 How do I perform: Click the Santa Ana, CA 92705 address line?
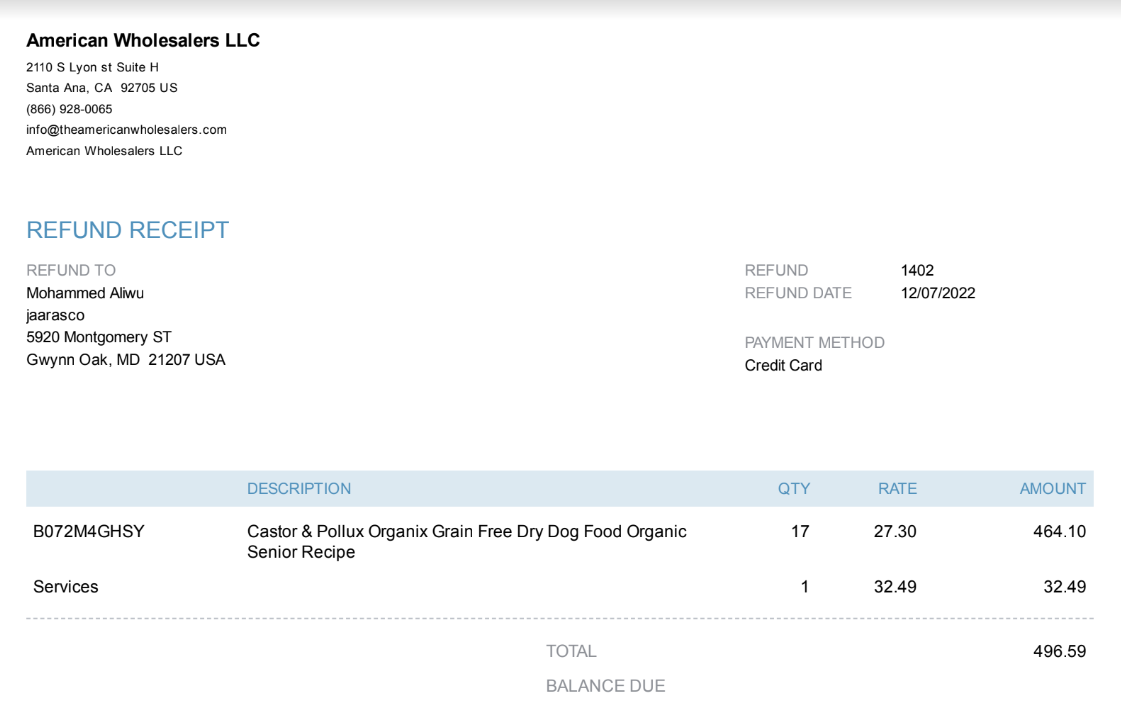click(102, 88)
